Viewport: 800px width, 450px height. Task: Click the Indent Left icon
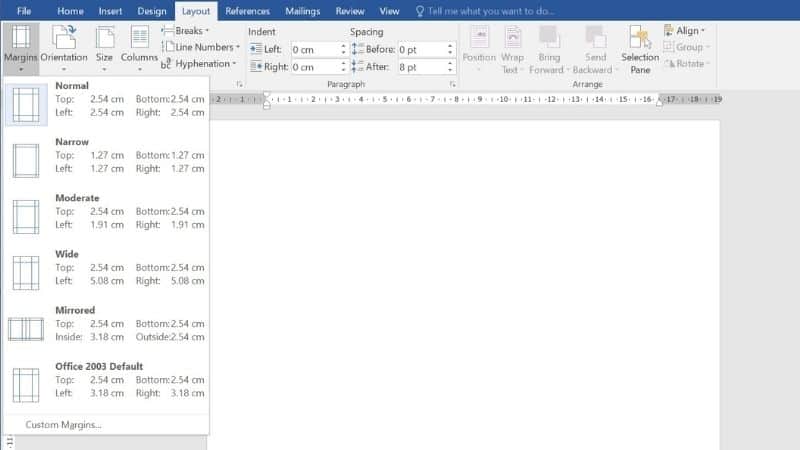tap(256, 49)
